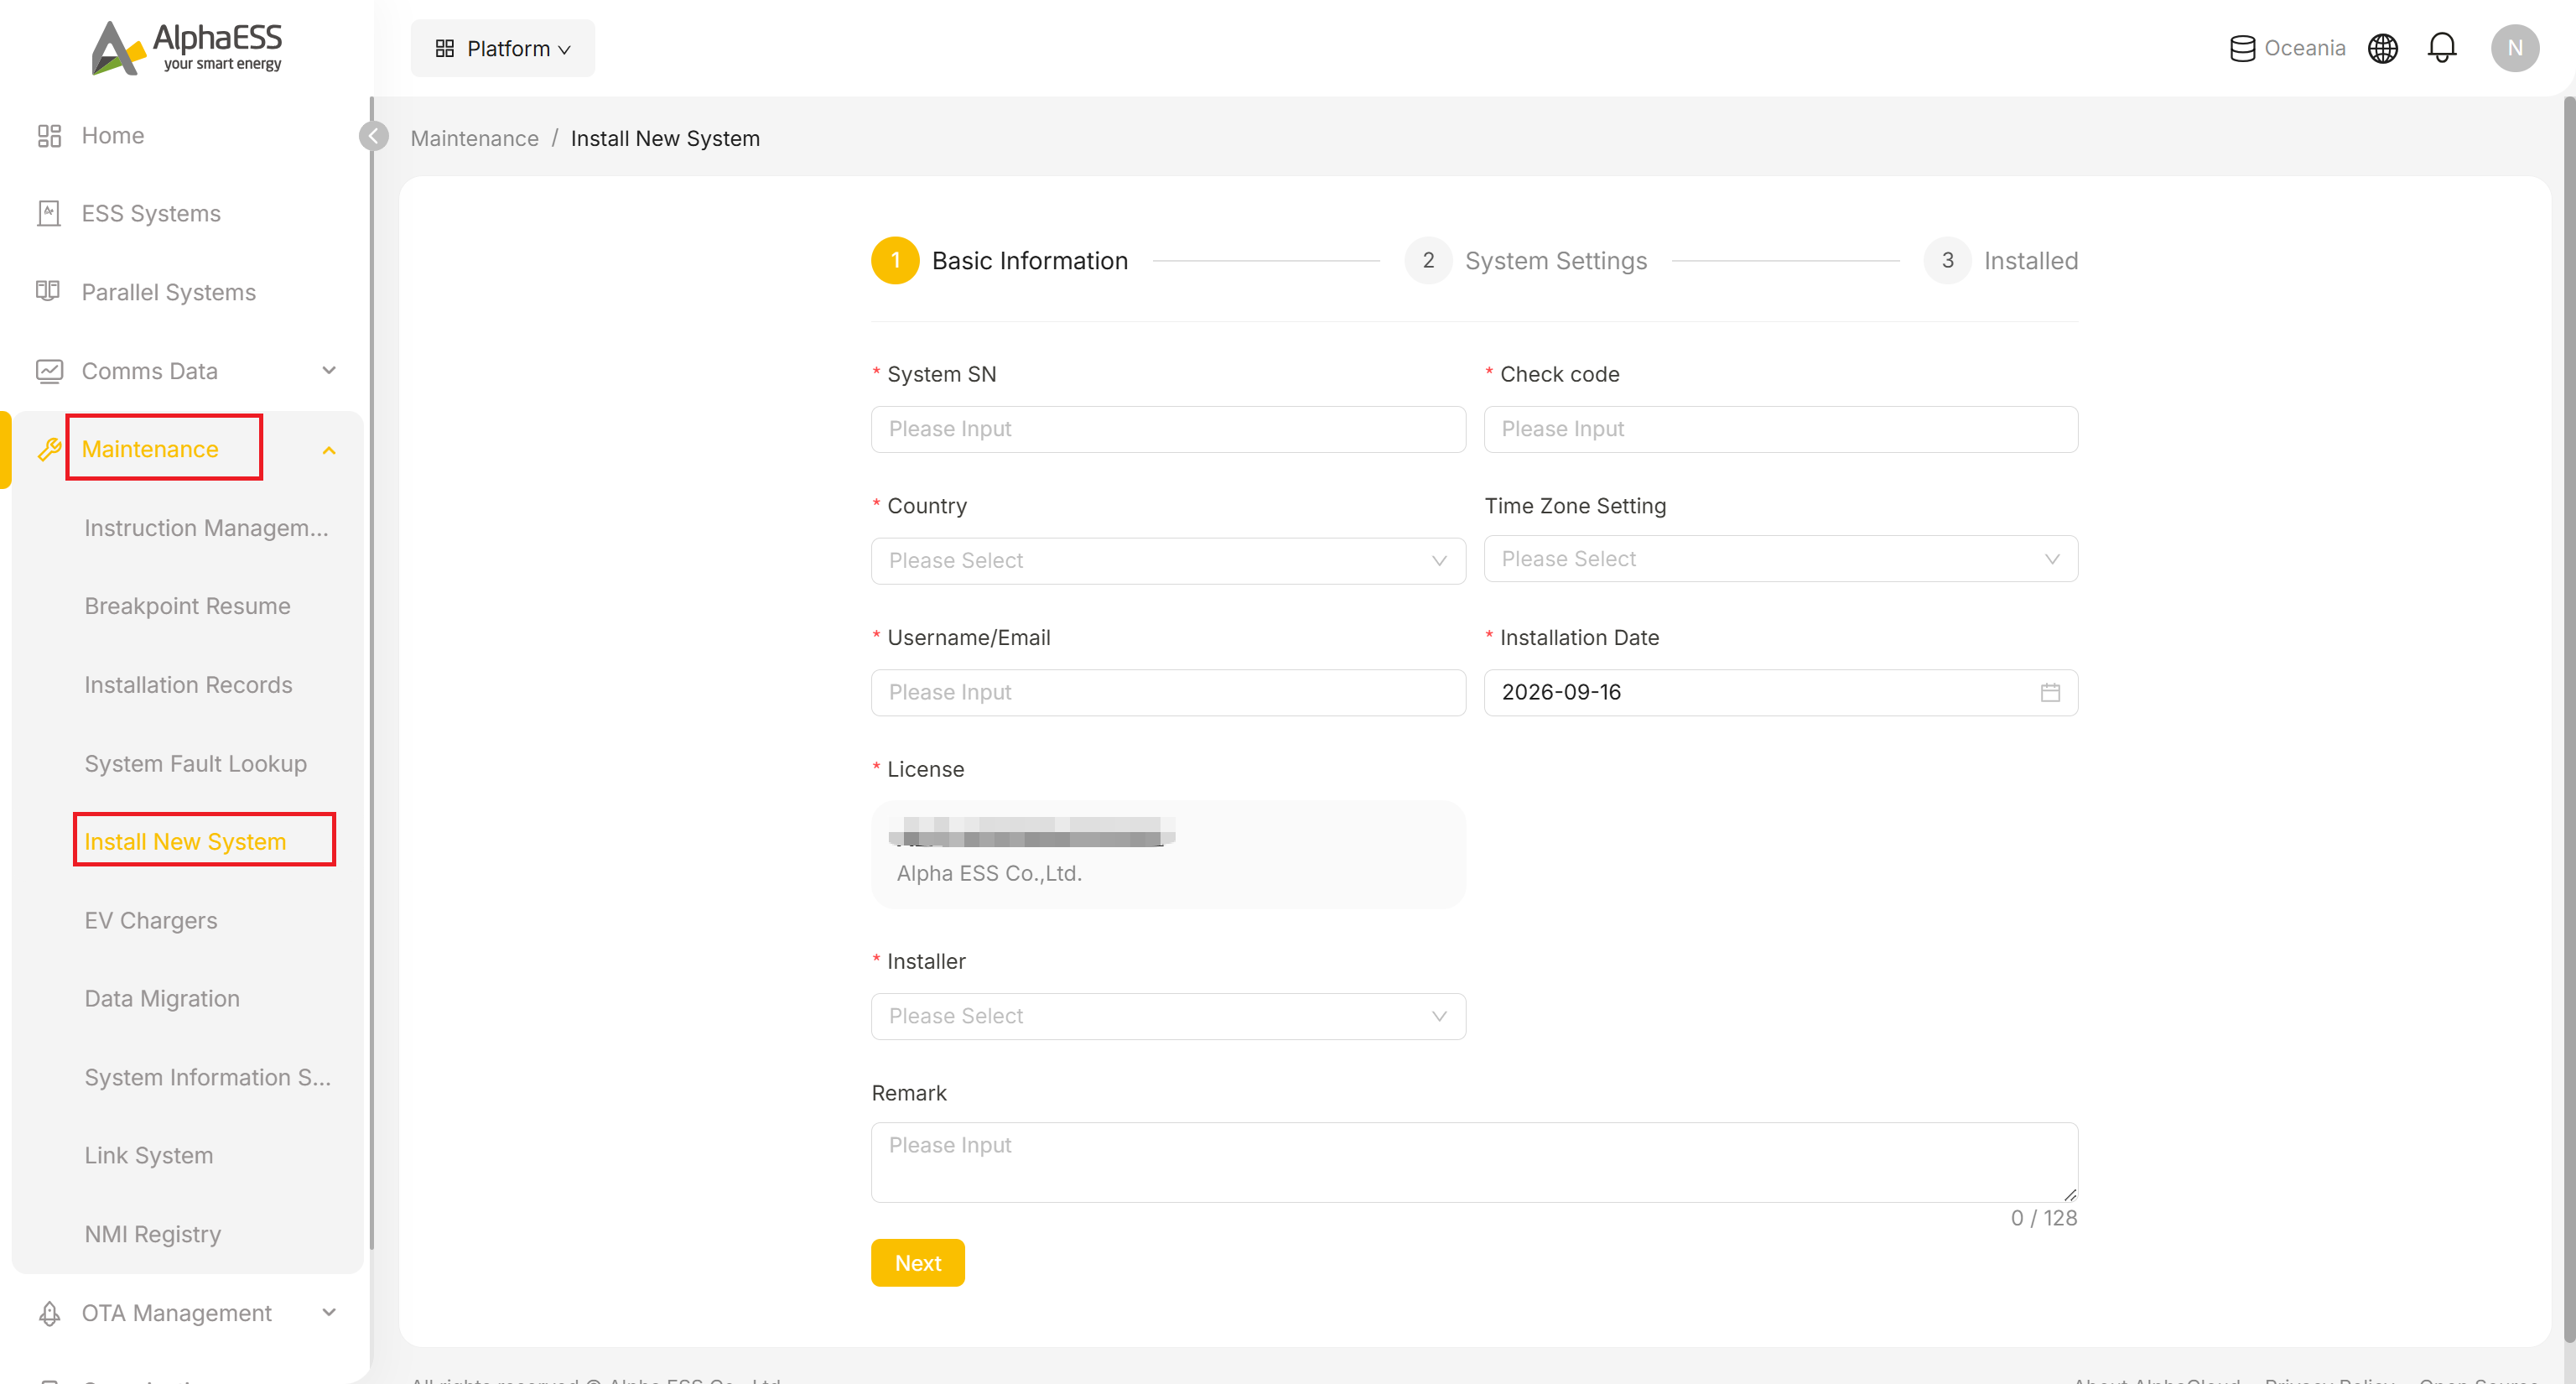
Task: Click the OTA Management rocket icon
Action: click(x=49, y=1313)
